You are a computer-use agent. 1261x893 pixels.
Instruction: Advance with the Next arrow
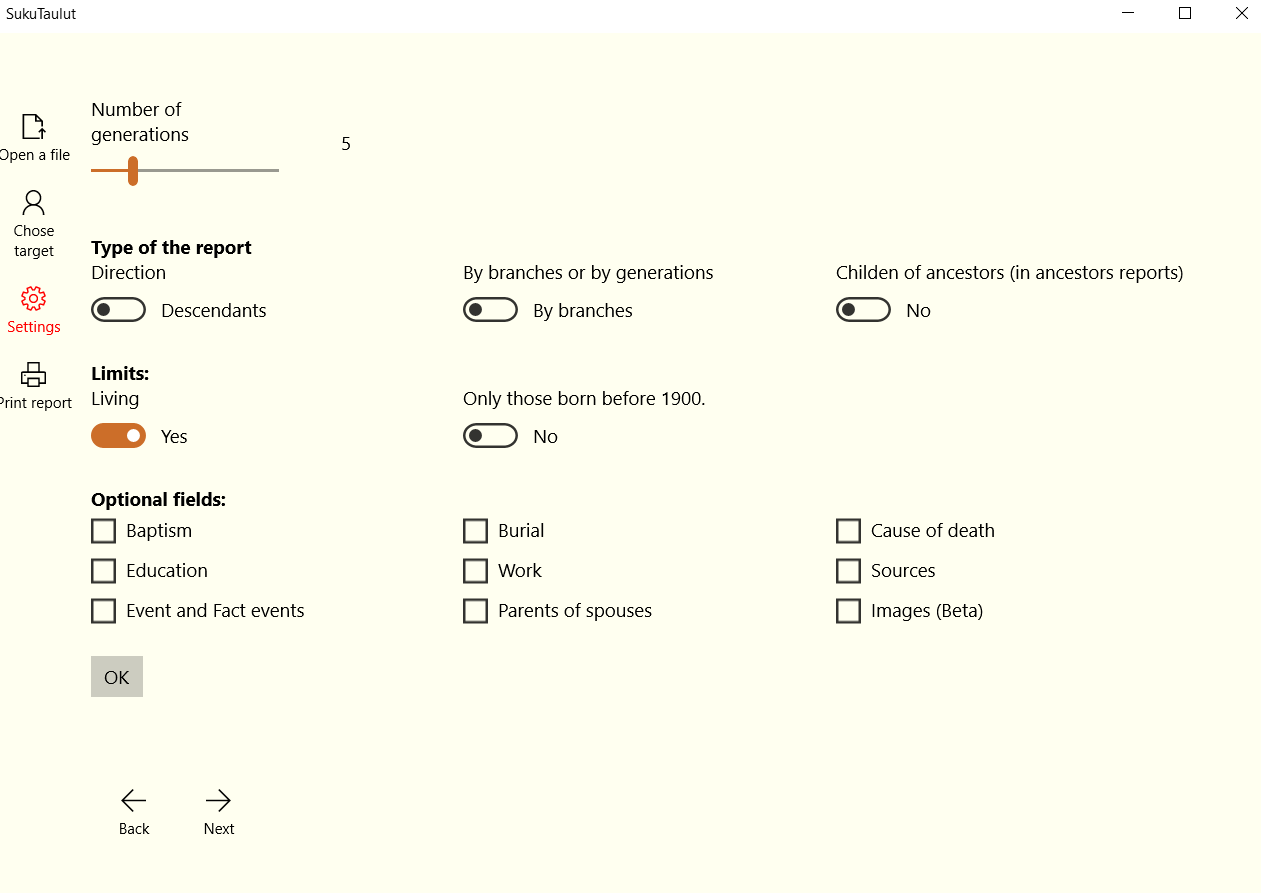[x=218, y=800]
